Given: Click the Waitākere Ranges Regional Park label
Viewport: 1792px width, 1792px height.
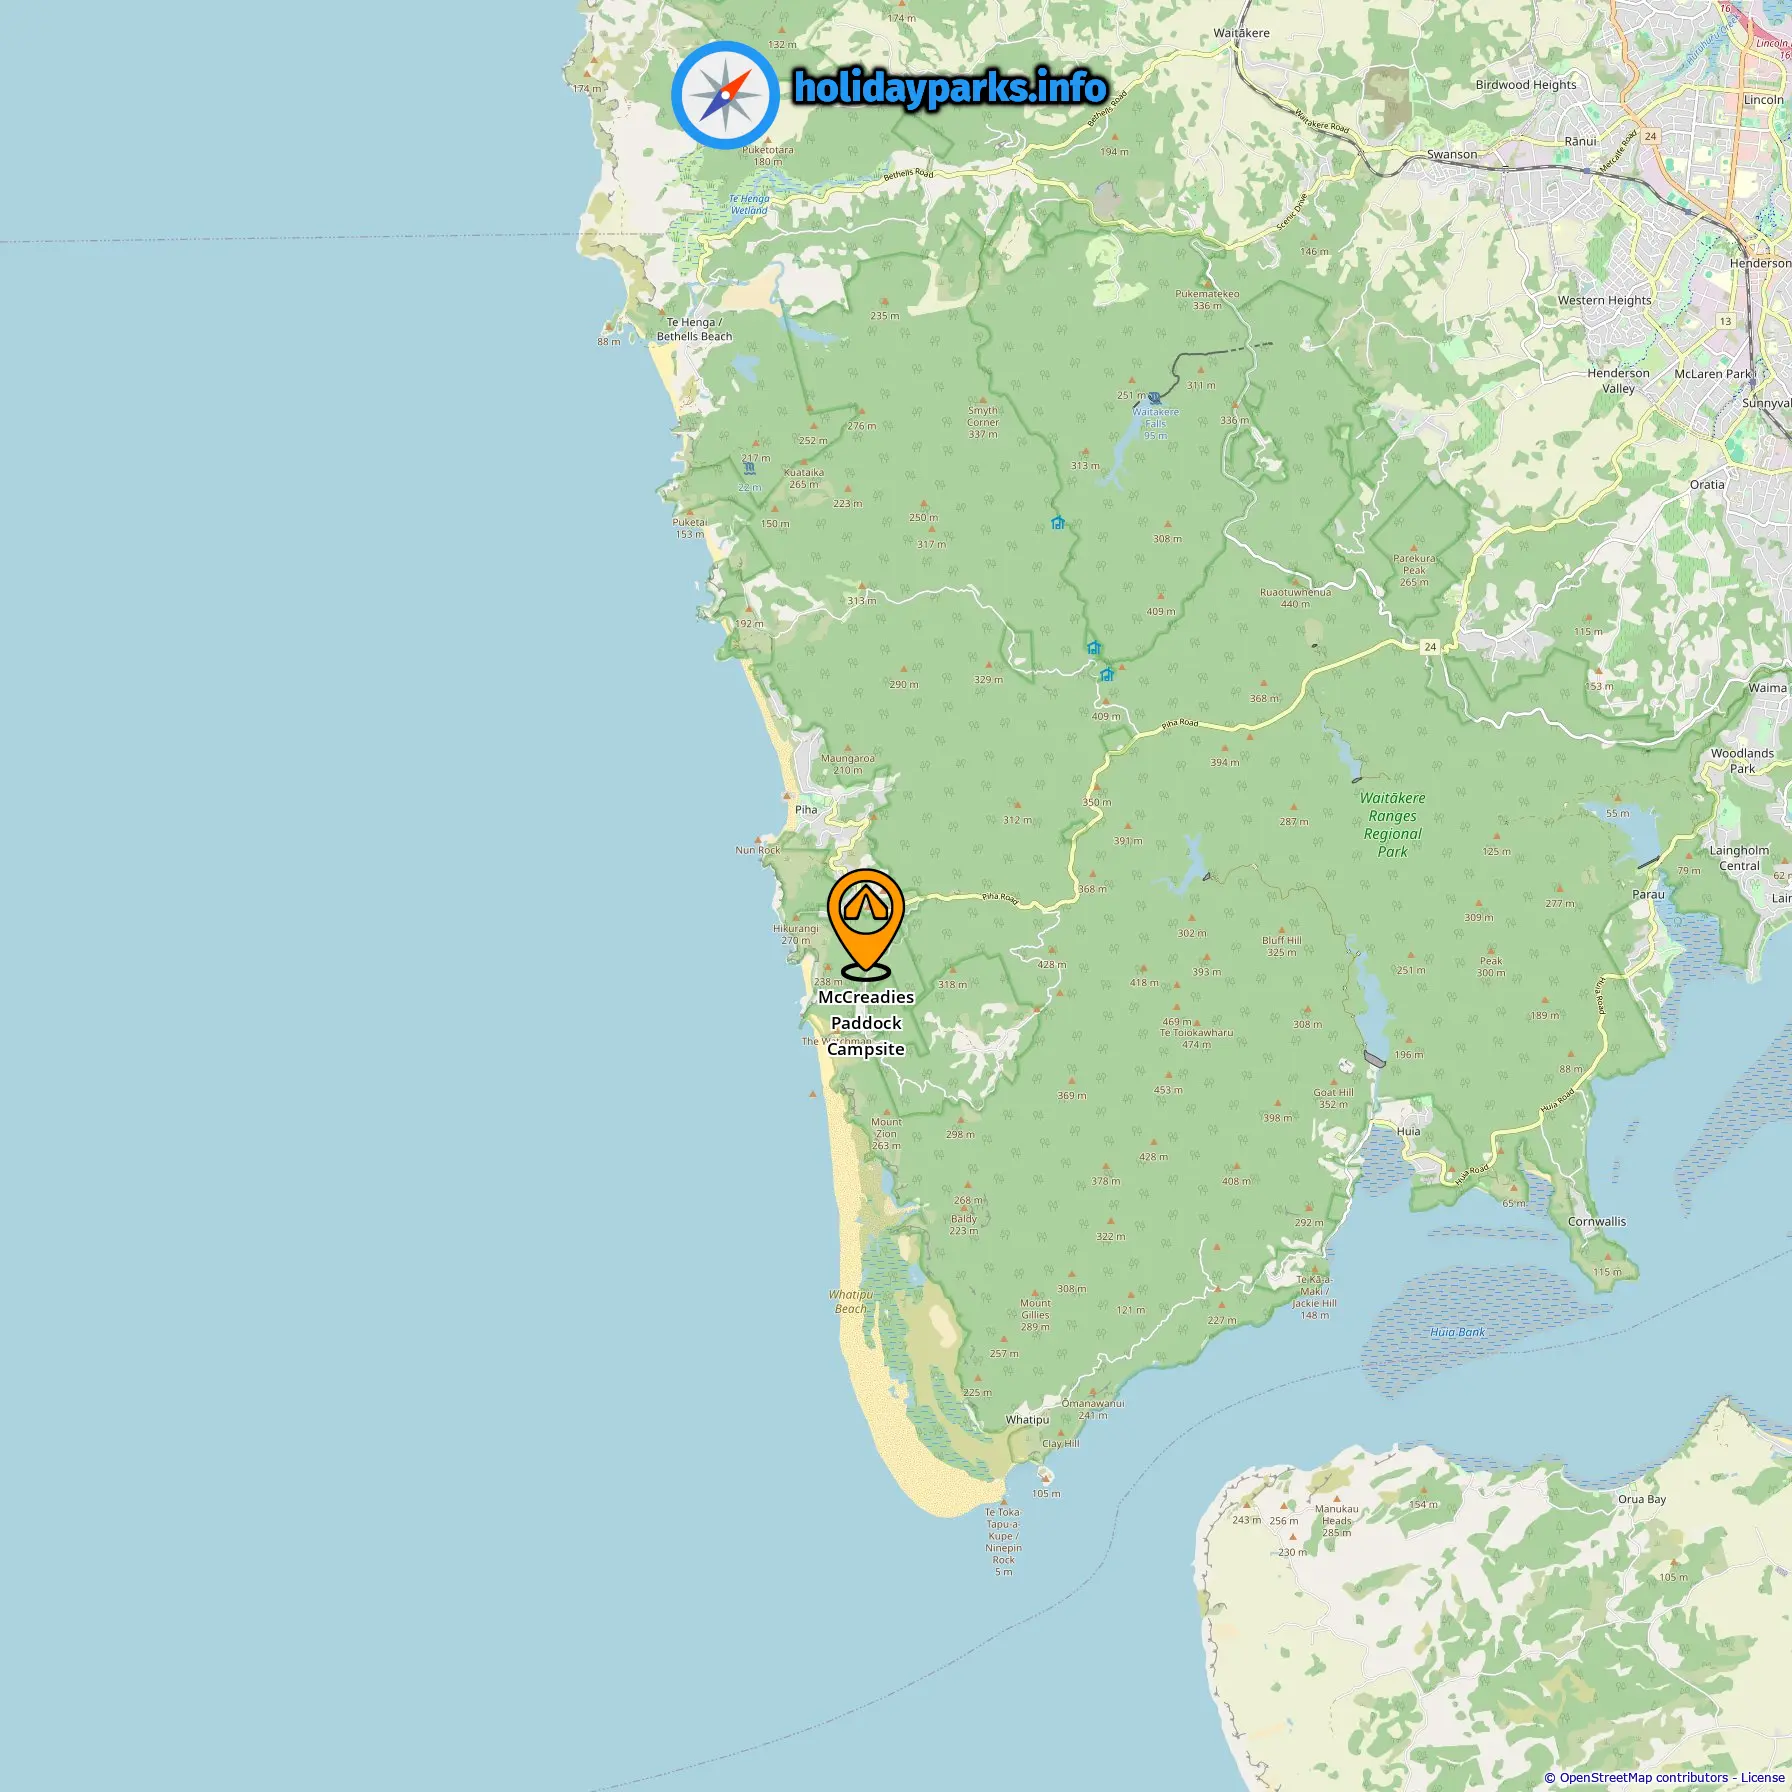Looking at the screenshot, I should tap(1392, 825).
